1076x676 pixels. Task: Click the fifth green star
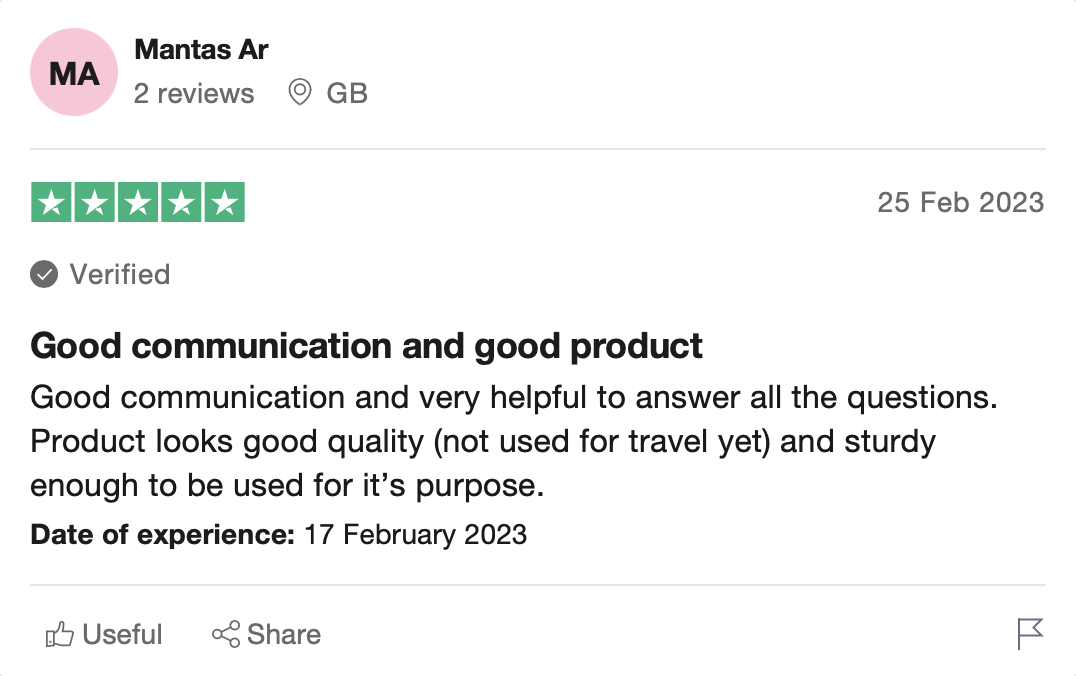click(x=224, y=202)
